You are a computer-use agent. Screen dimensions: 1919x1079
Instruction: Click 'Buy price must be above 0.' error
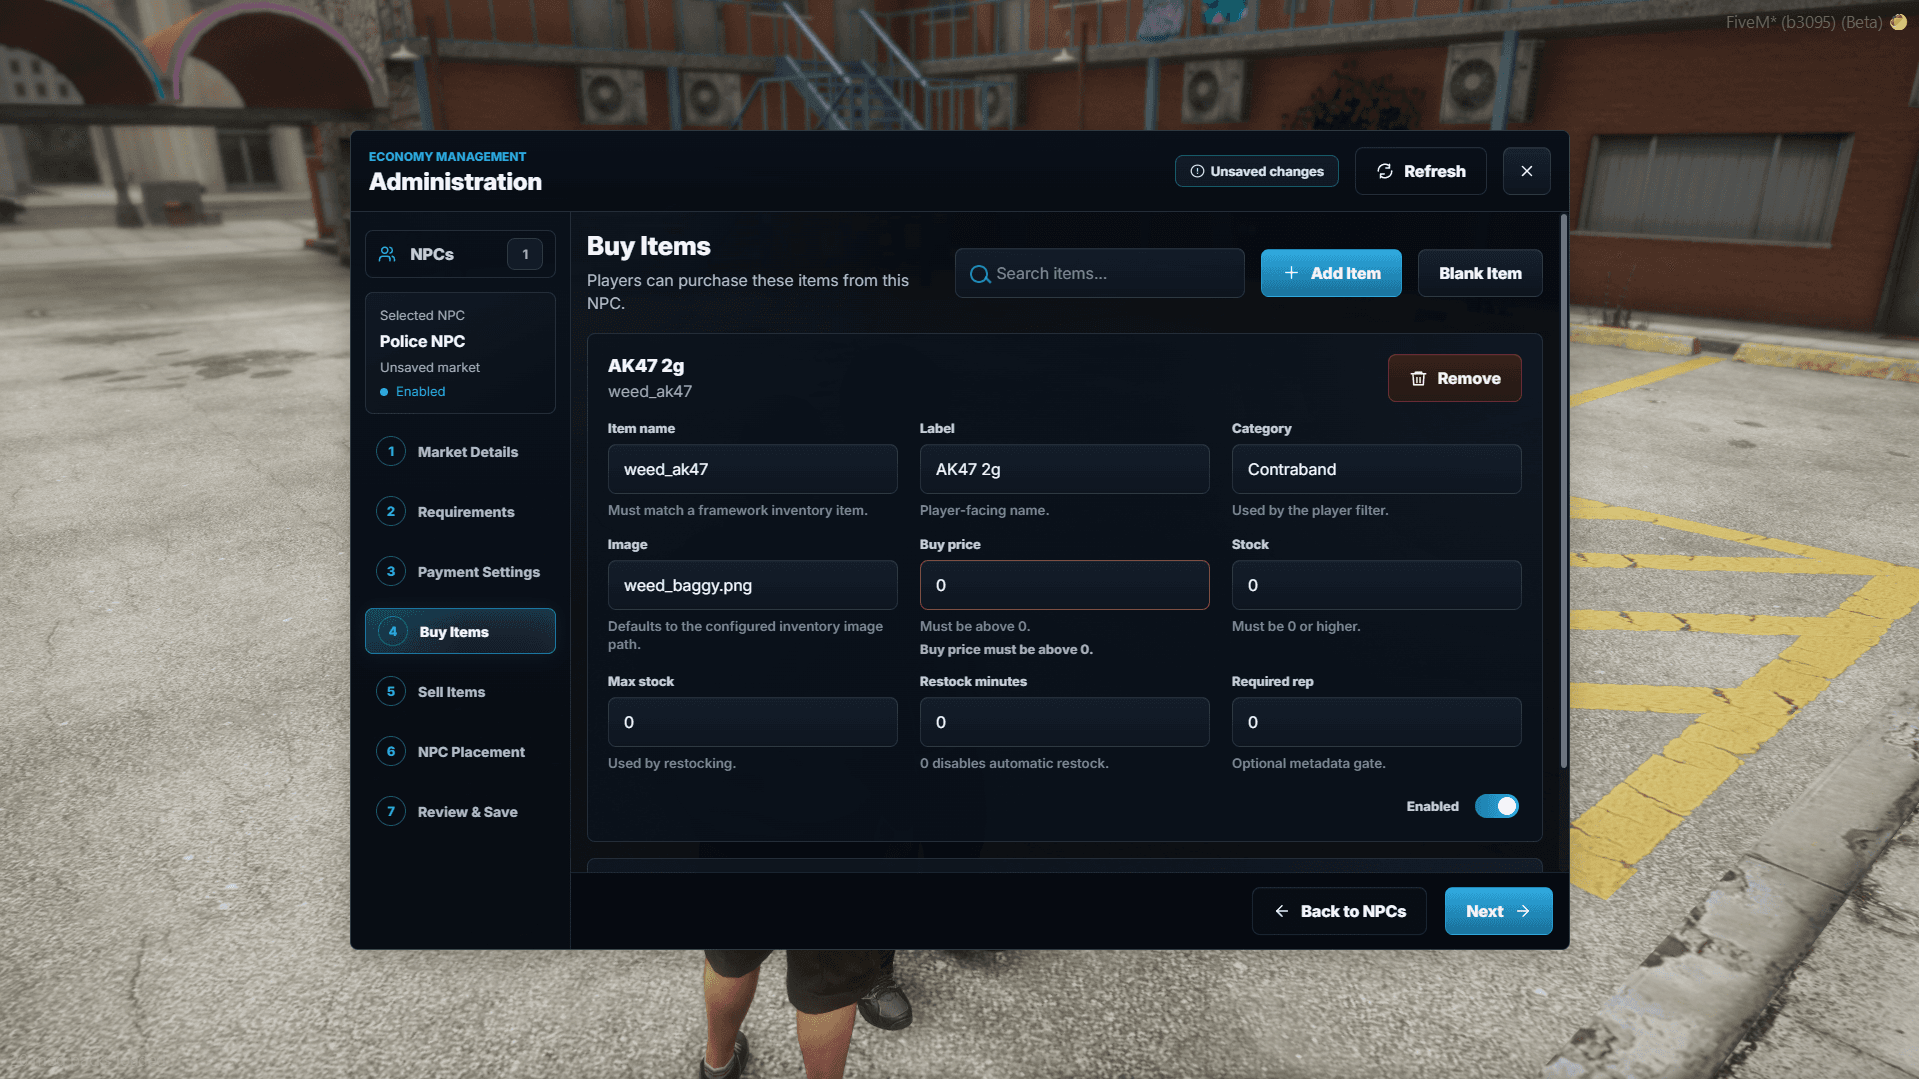[1006, 650]
